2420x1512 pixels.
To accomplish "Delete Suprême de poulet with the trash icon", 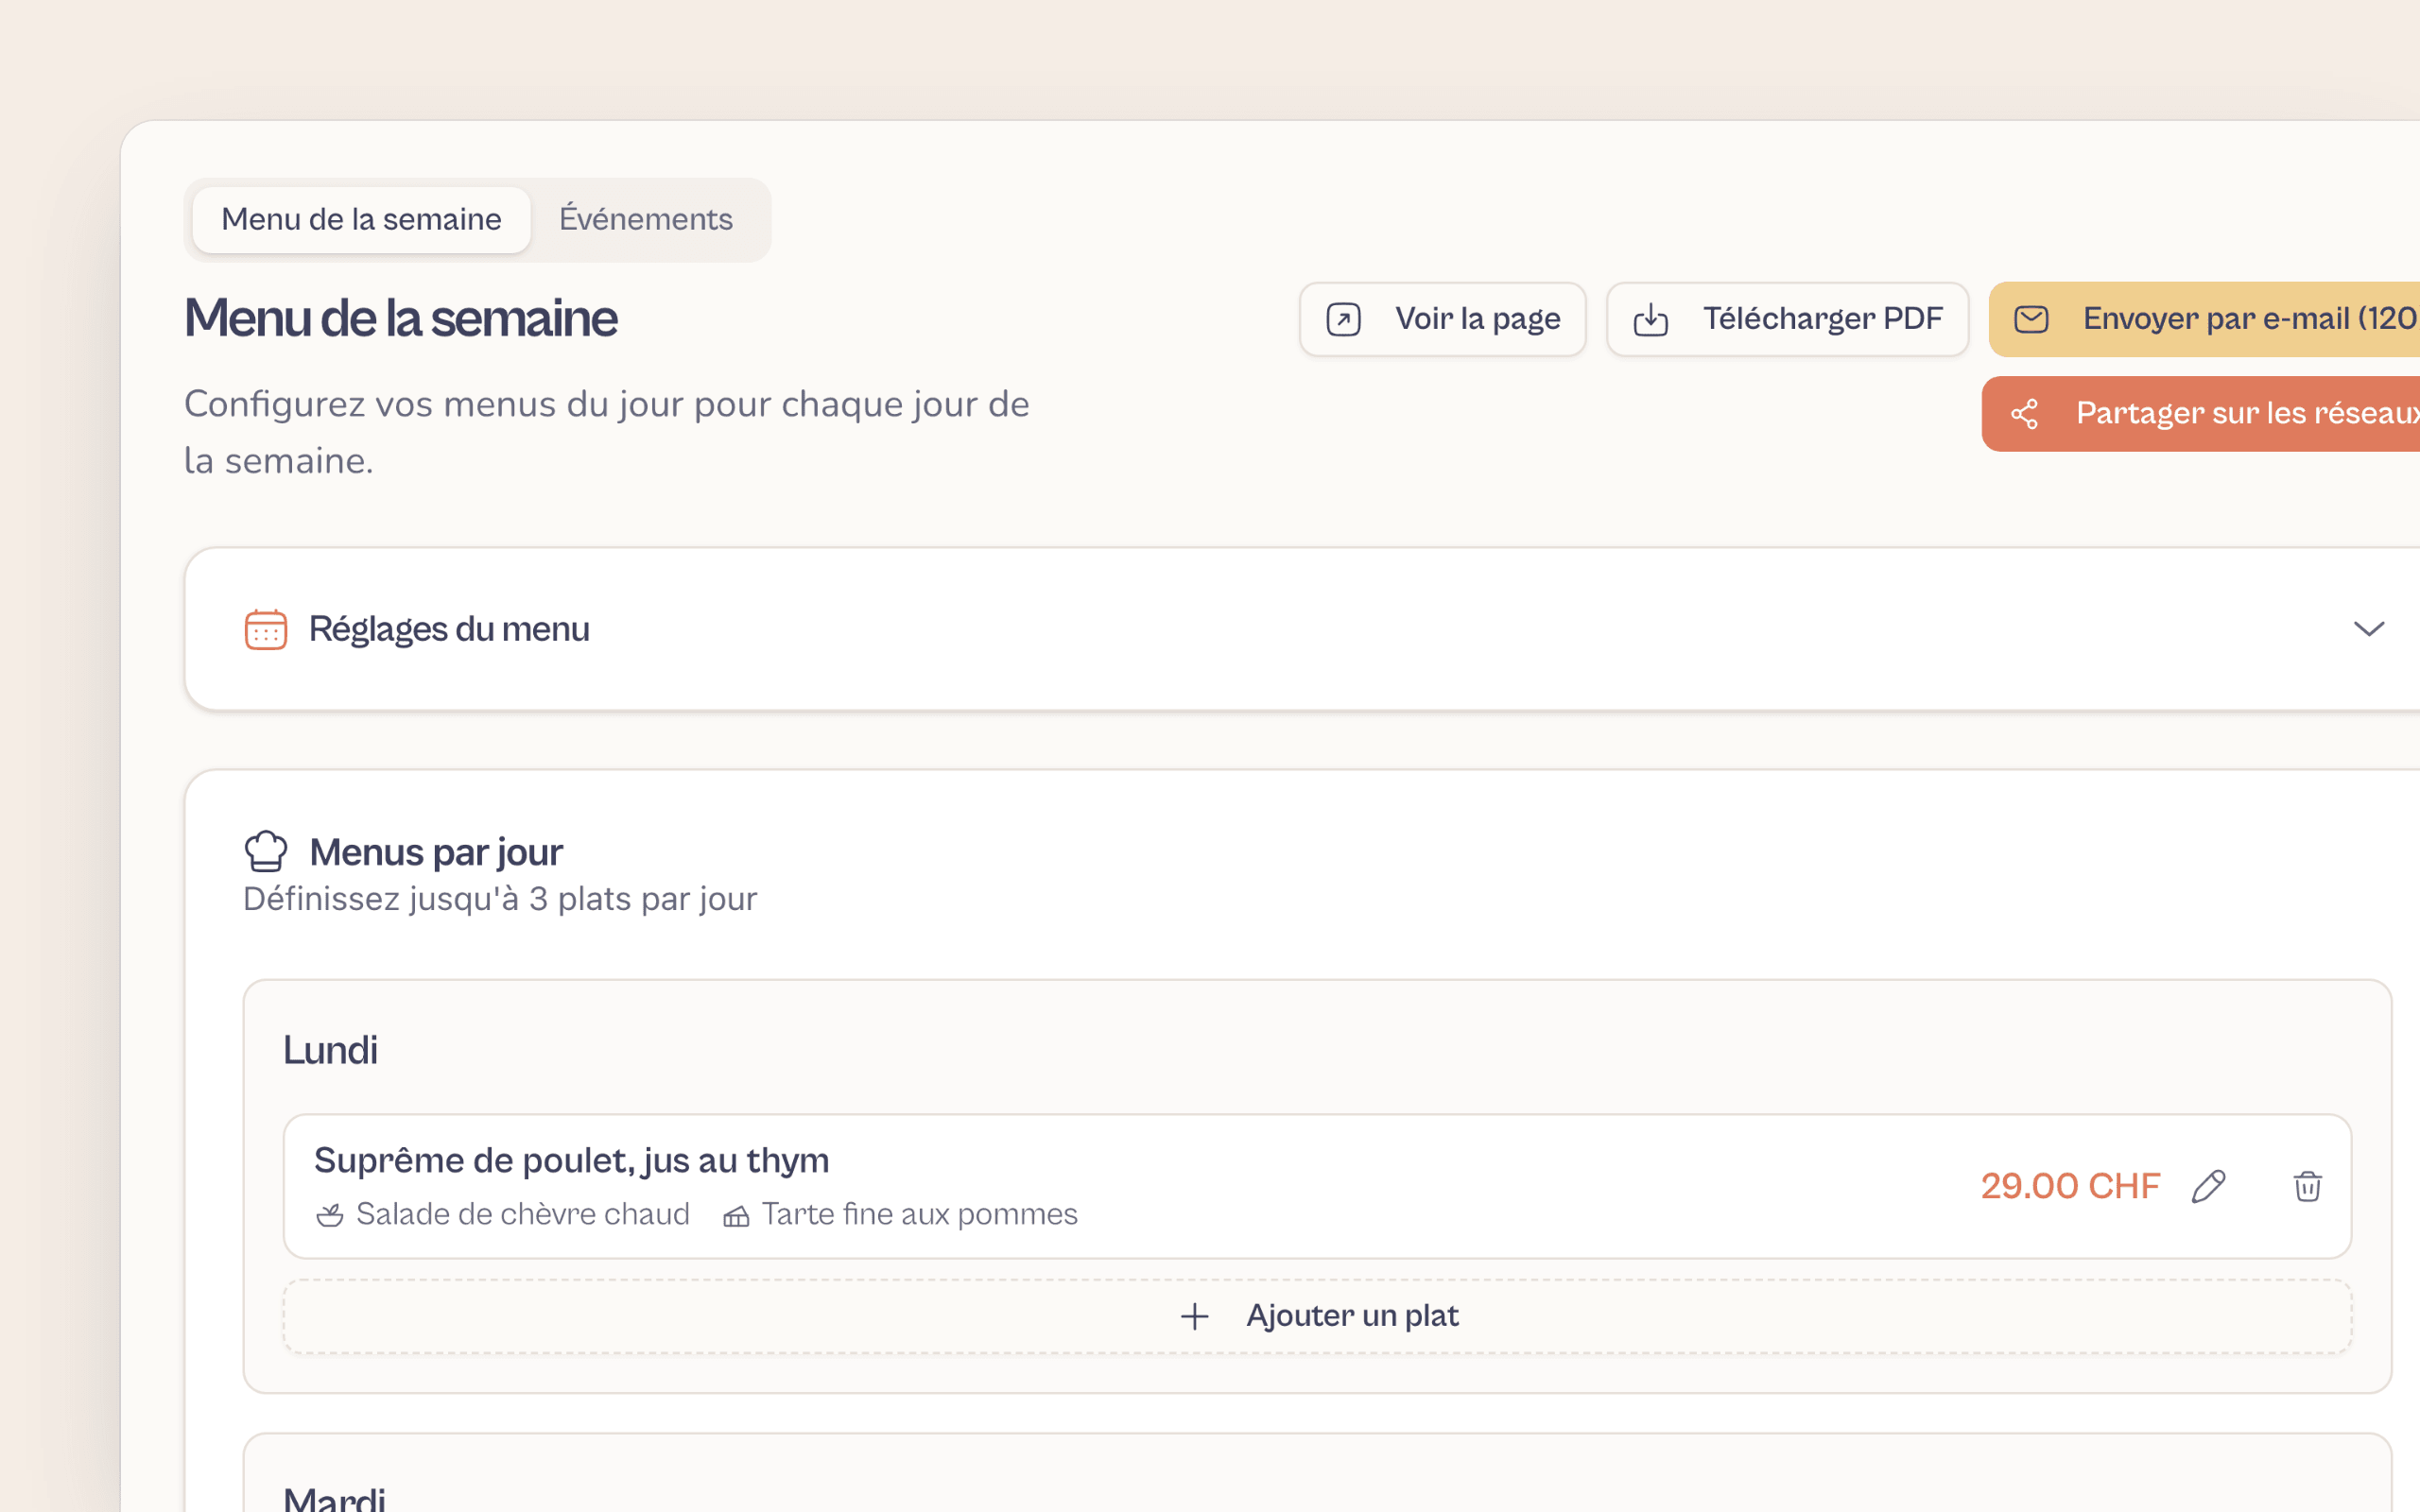I will click(x=2307, y=1186).
